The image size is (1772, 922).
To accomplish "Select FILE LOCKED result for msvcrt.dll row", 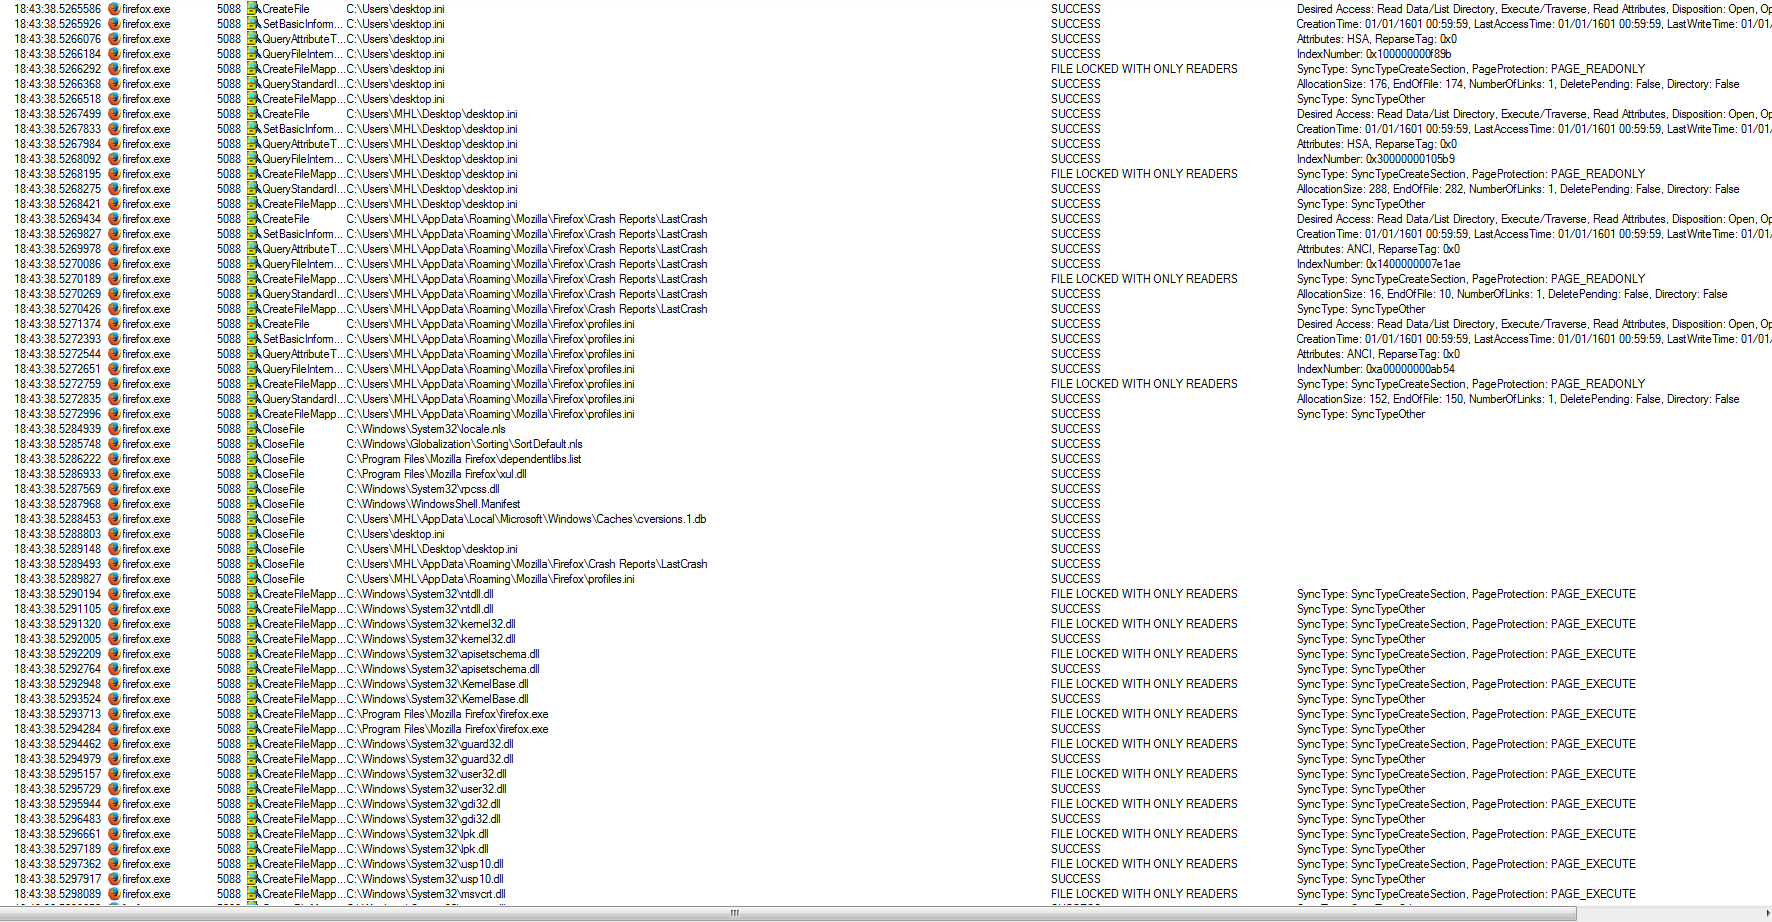I will [1144, 894].
